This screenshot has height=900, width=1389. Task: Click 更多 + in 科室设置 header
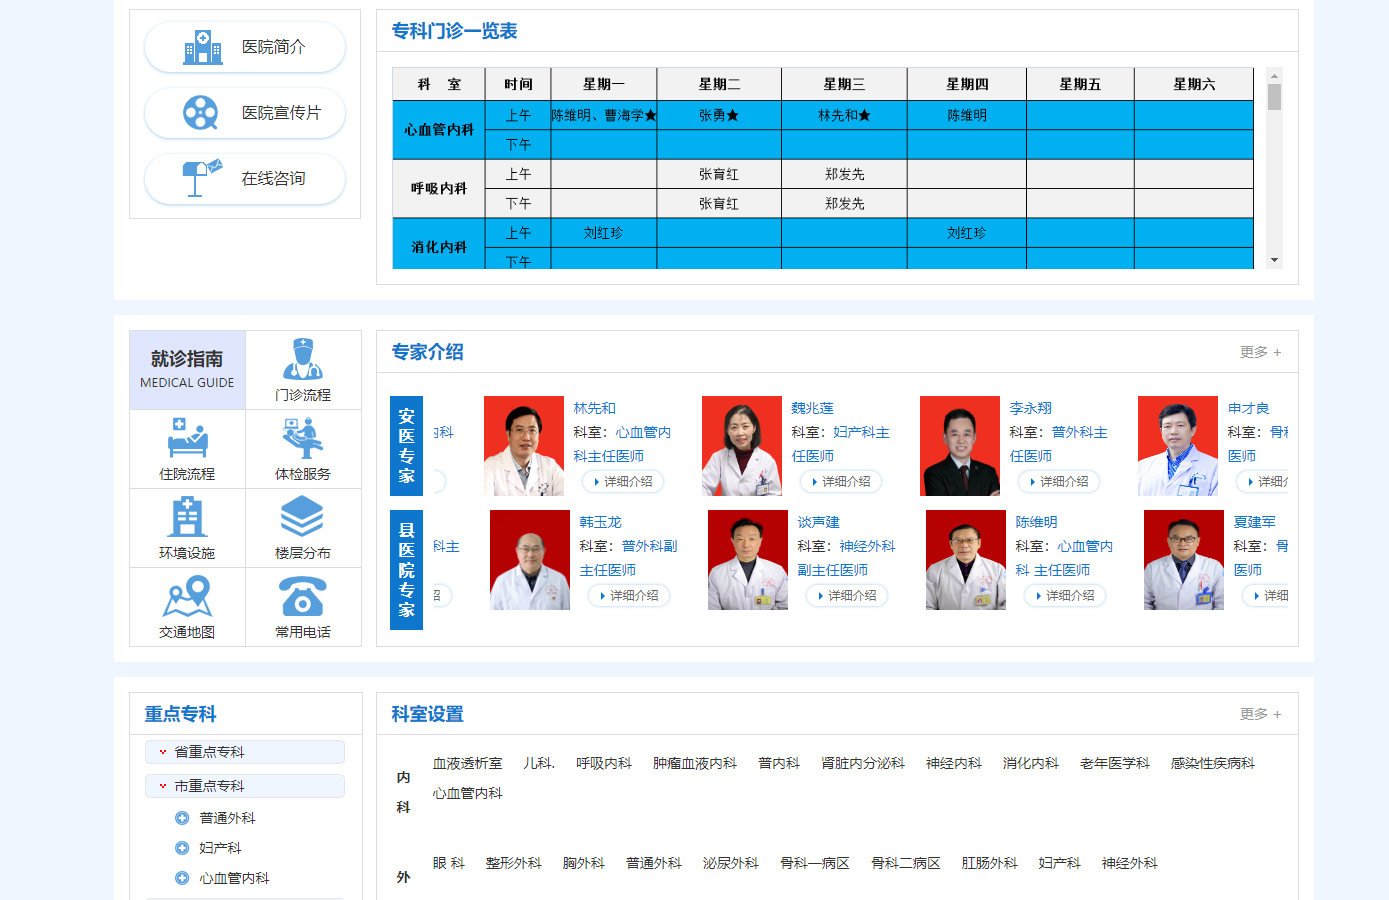[1260, 714]
